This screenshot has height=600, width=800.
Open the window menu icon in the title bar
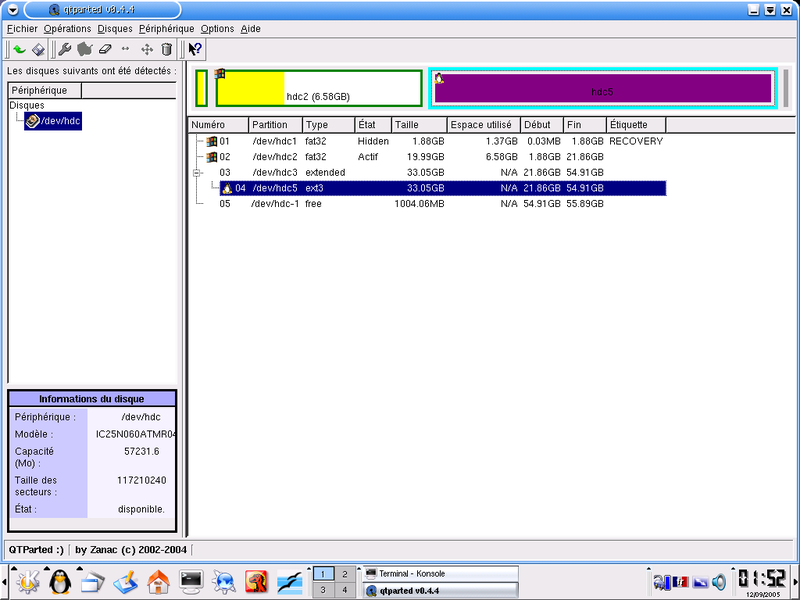tap(13, 10)
